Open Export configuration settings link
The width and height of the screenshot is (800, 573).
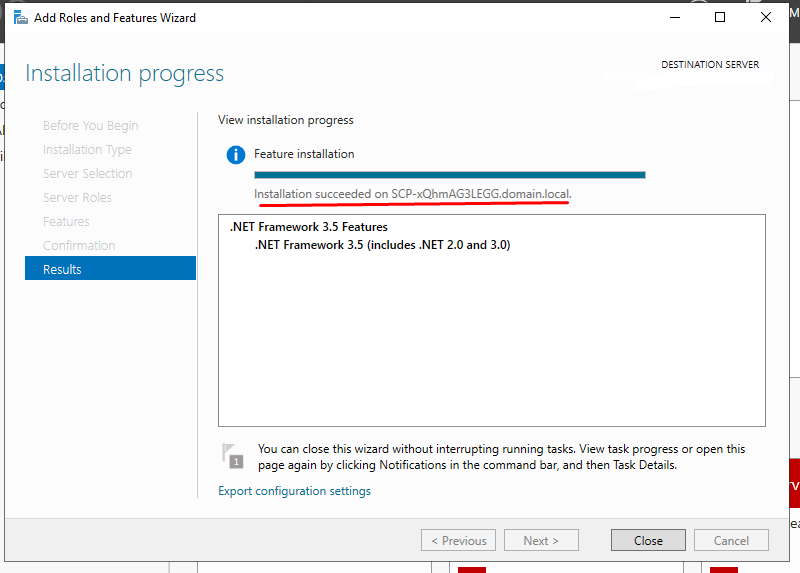pos(294,491)
